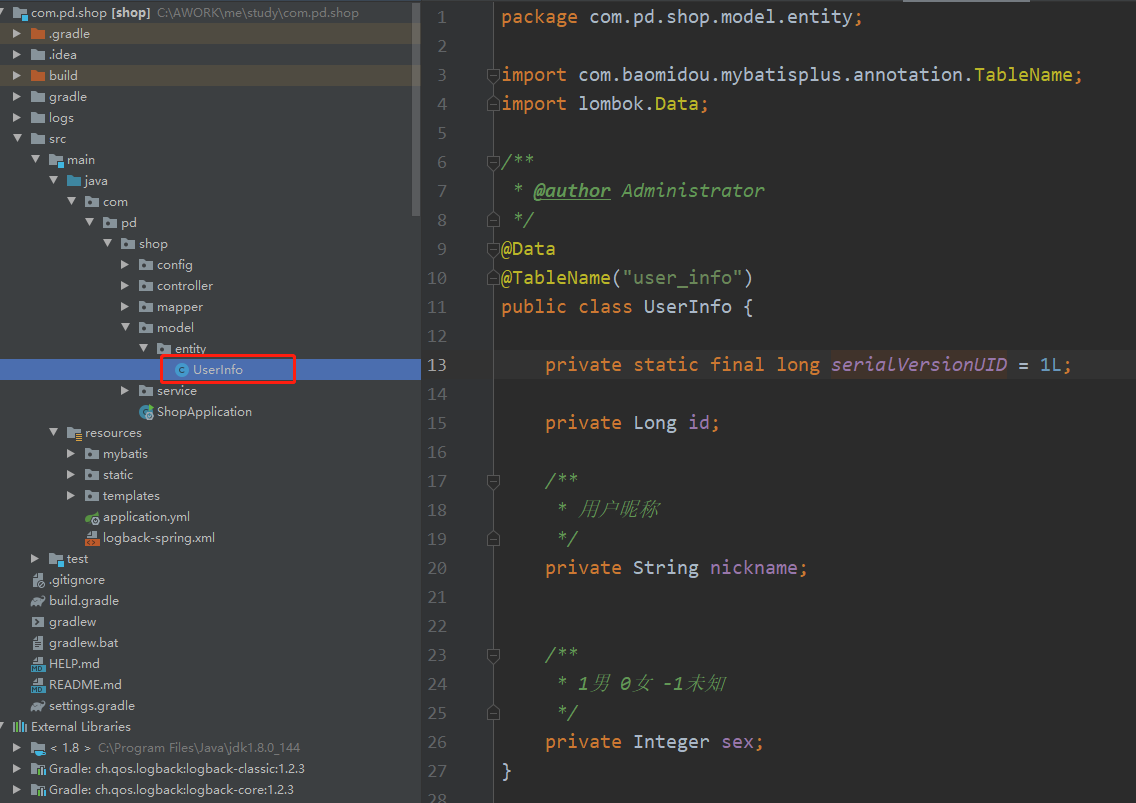Image resolution: width=1136 pixels, height=803 pixels.
Task: Click the test folder icon
Action: coord(57,559)
